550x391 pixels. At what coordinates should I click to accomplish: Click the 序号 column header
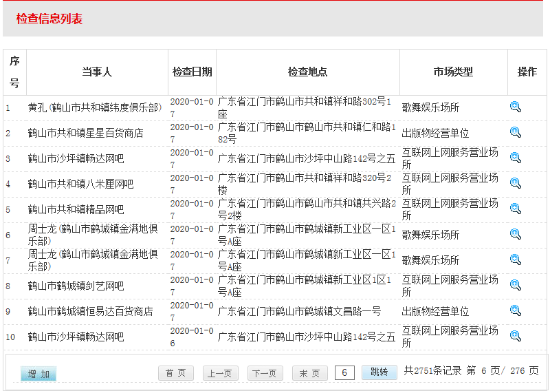(x=14, y=72)
